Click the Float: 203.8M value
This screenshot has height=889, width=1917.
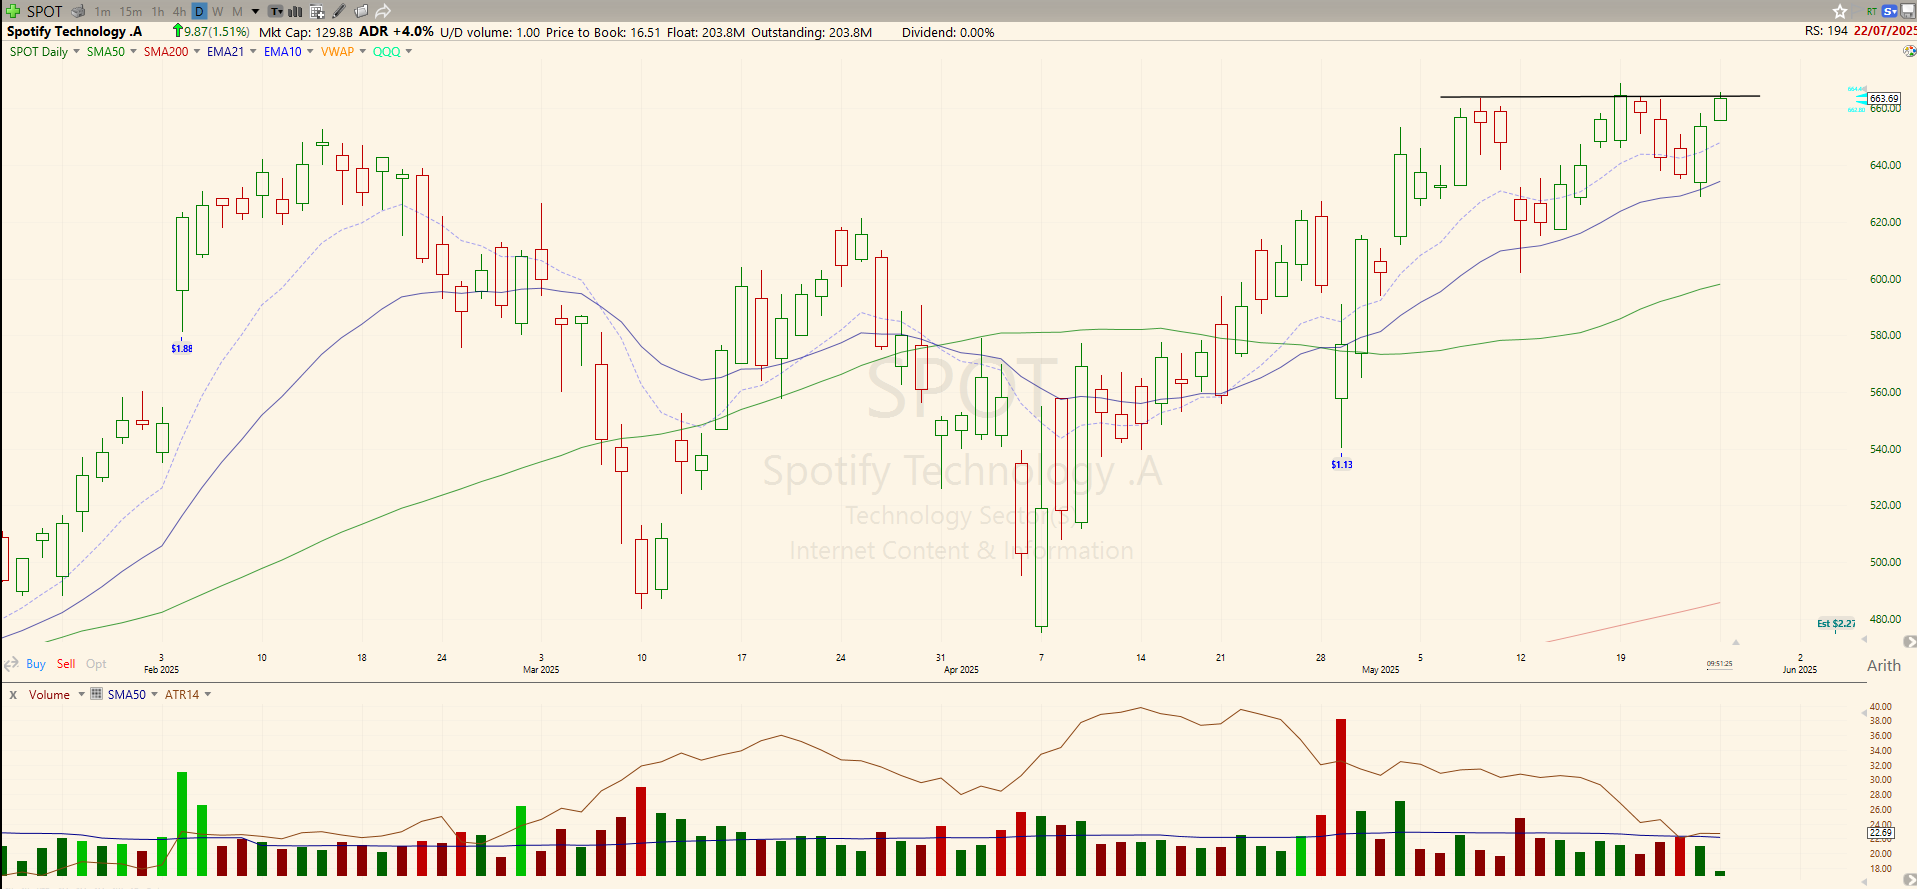coord(706,32)
